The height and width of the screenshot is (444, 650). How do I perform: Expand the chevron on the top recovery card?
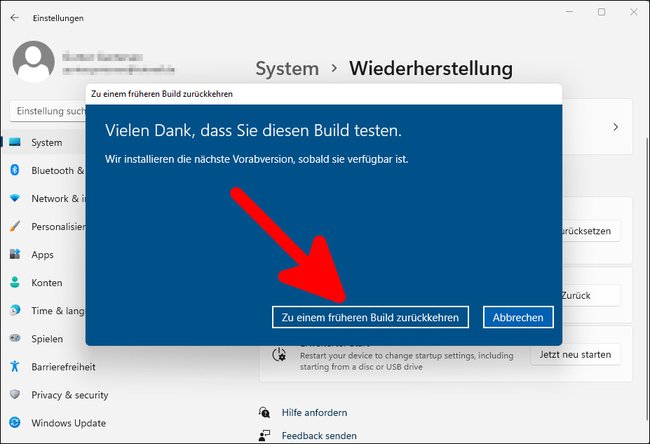pyautogui.click(x=616, y=127)
